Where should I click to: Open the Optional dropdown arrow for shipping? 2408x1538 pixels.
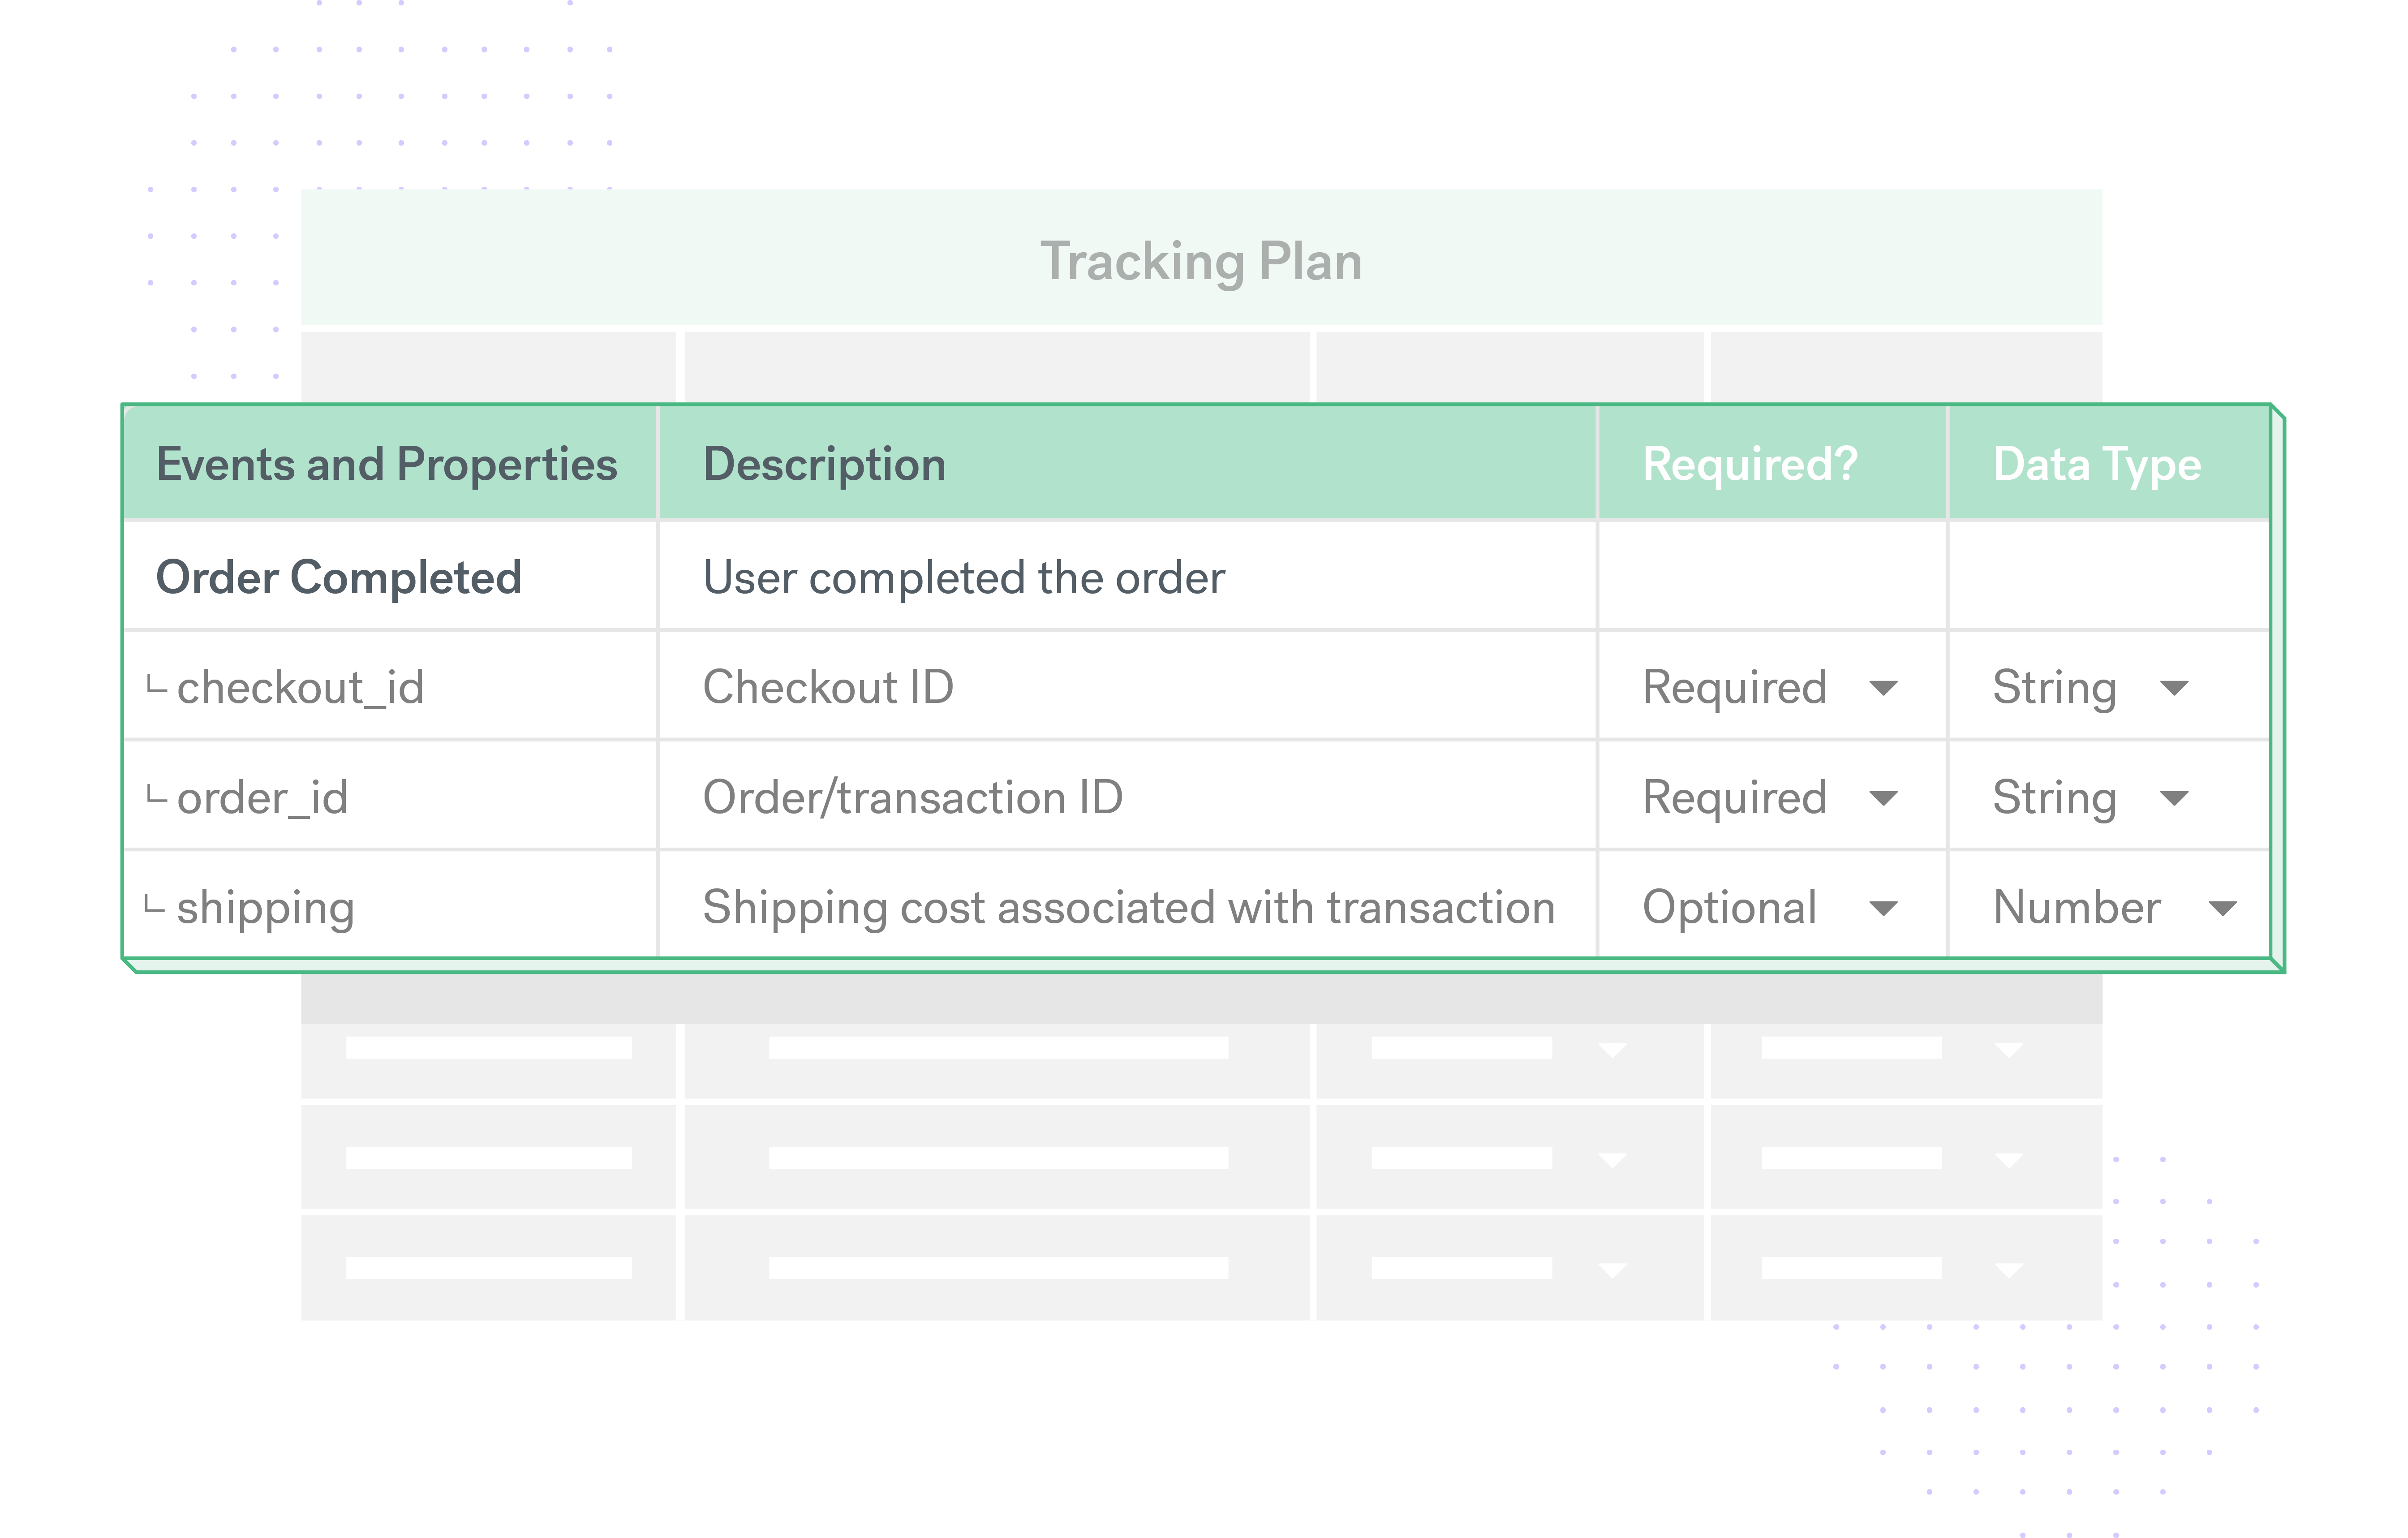click(1883, 908)
